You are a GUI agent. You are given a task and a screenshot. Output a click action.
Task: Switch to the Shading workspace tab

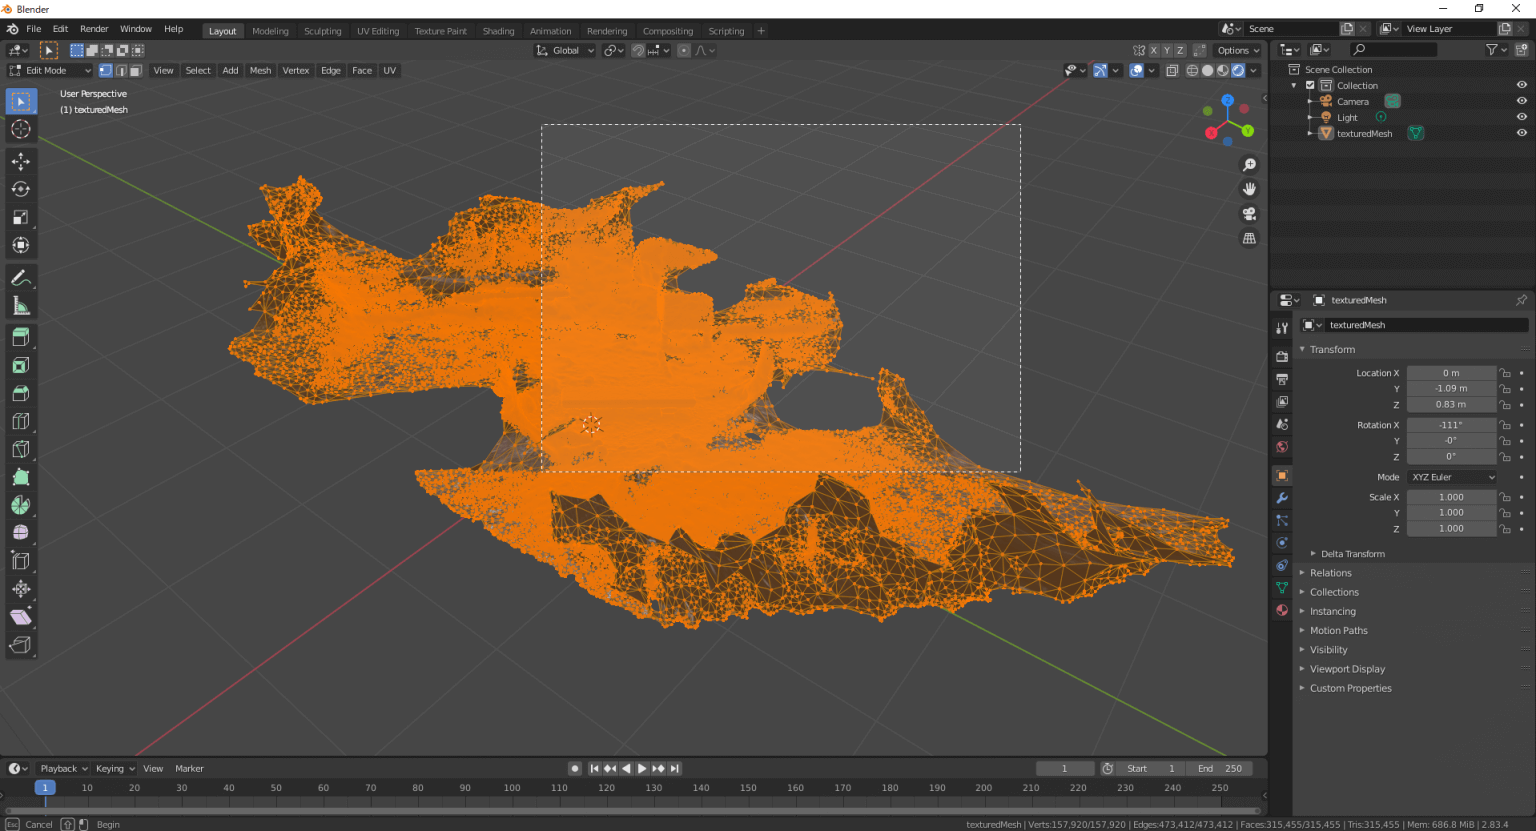[x=498, y=31]
